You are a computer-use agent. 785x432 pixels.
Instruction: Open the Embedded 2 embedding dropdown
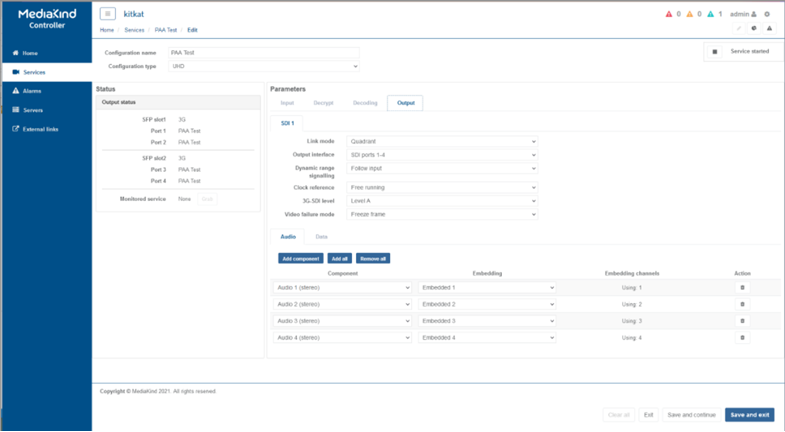tap(486, 304)
